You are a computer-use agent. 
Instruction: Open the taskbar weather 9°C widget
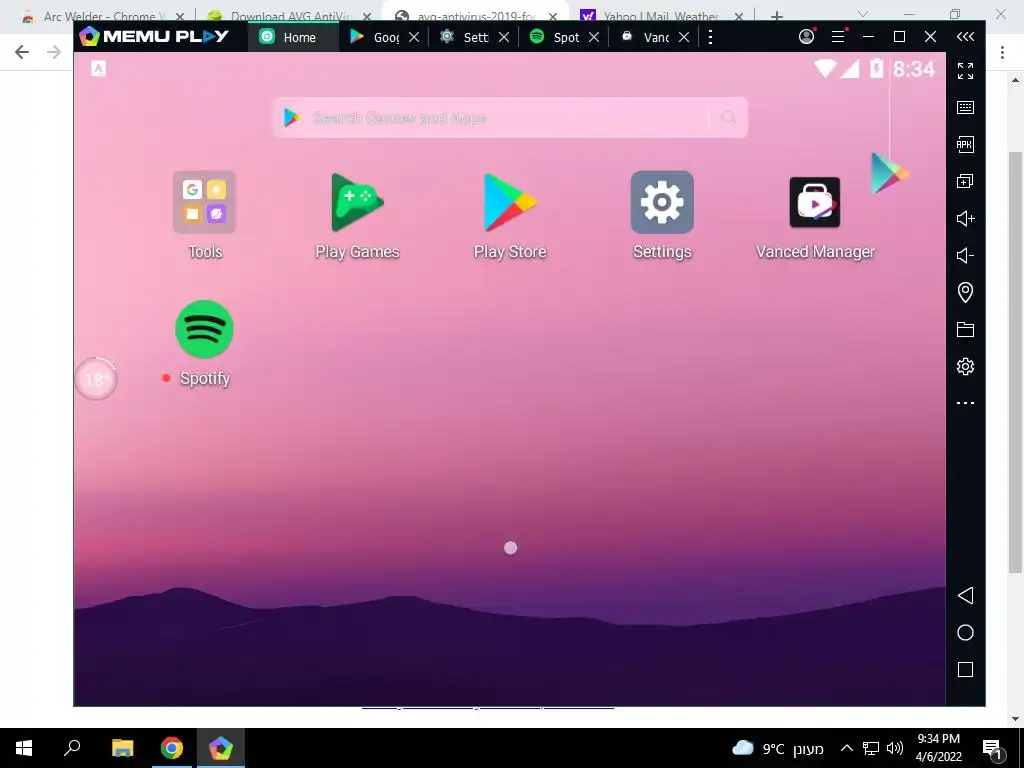(778, 748)
